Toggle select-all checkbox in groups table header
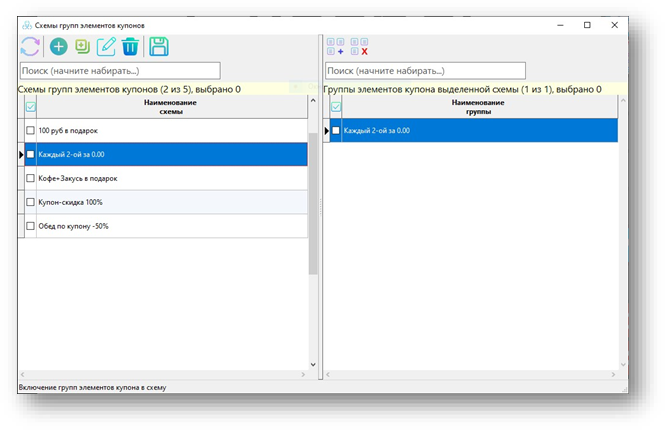Image resolution: width=665 pixels, height=430 pixels. pyautogui.click(x=336, y=107)
